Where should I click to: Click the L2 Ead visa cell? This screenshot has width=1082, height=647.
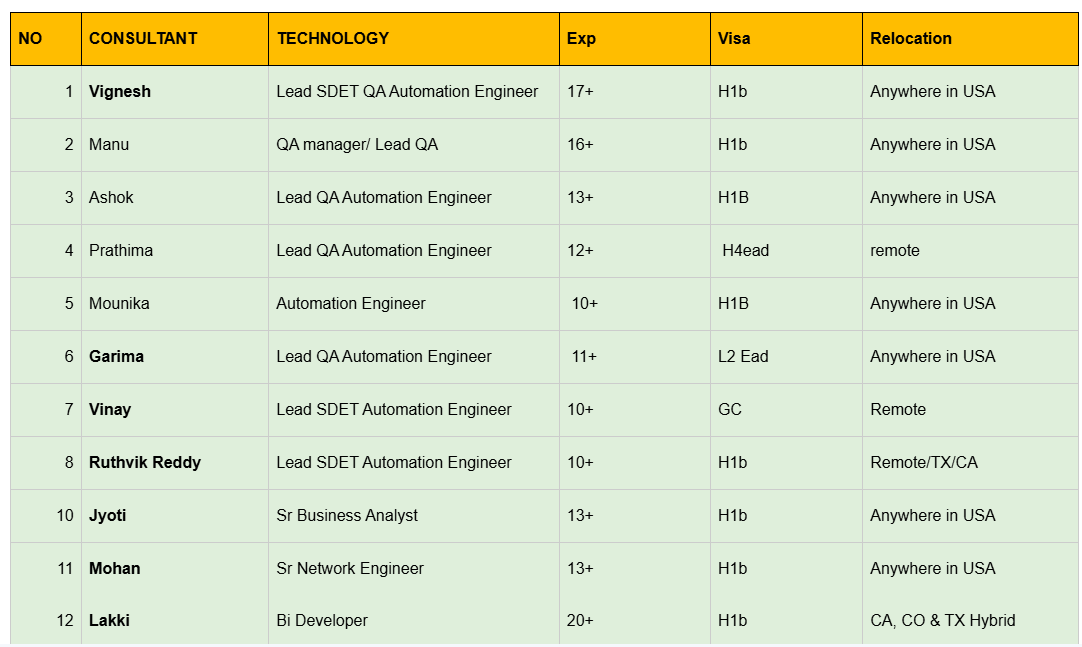click(743, 357)
